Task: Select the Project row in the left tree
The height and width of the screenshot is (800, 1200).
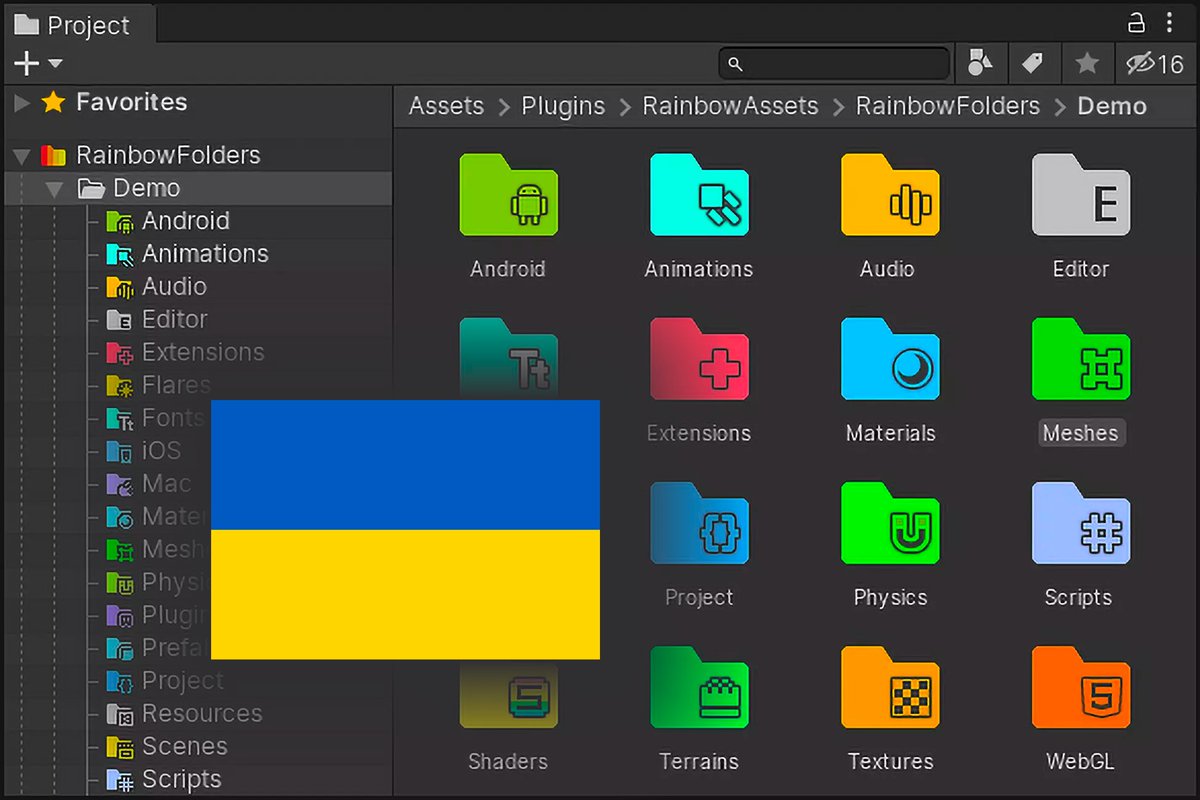Action: [198, 681]
